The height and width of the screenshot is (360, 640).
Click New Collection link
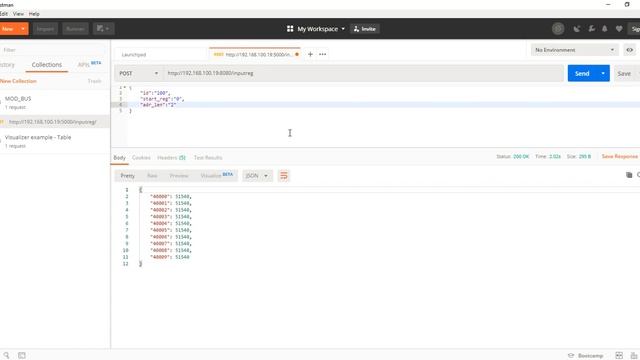[x=18, y=81]
